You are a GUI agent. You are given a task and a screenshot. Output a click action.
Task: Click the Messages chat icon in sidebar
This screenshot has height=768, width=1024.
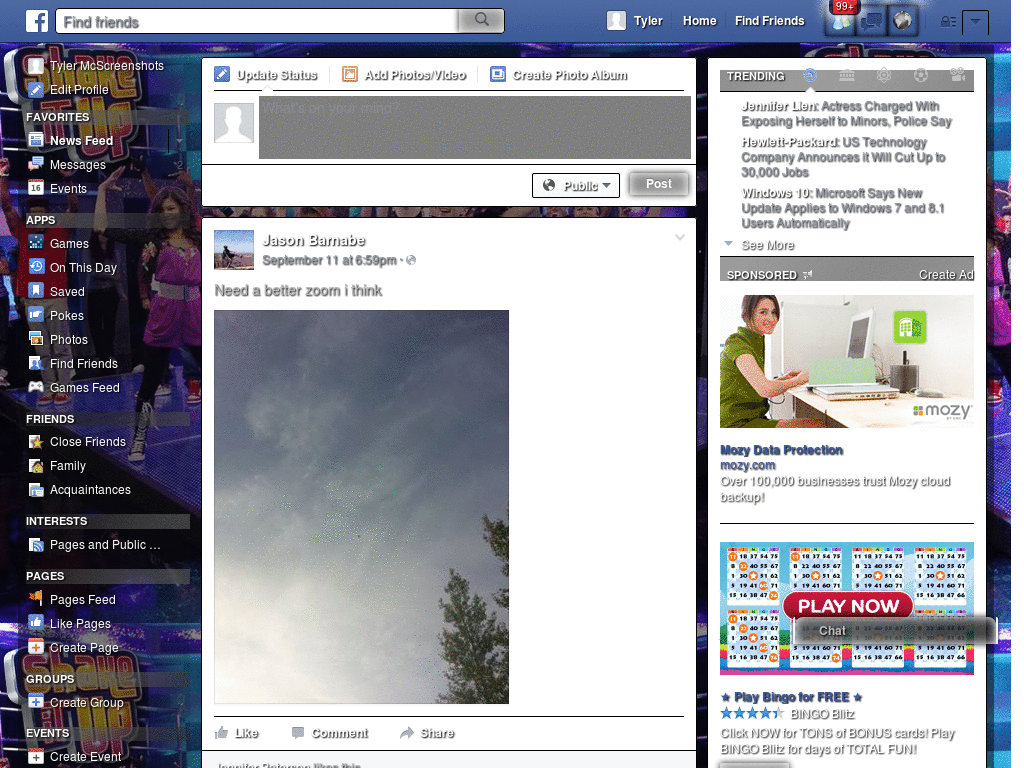click(x=36, y=163)
